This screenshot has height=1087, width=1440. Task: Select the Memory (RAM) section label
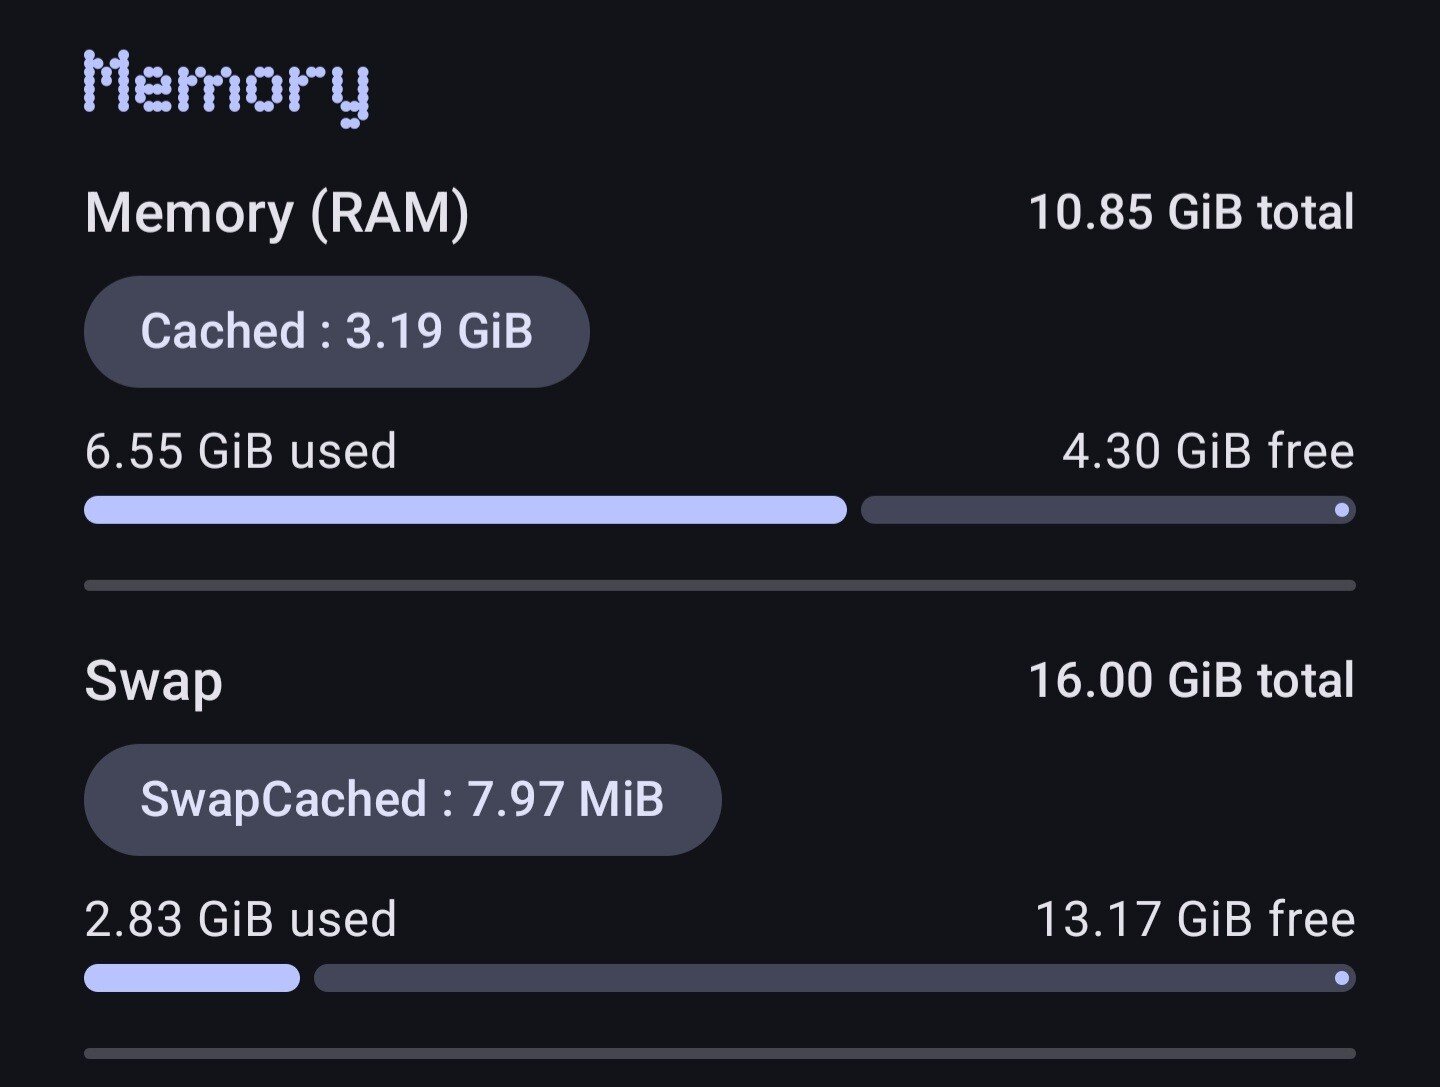277,213
